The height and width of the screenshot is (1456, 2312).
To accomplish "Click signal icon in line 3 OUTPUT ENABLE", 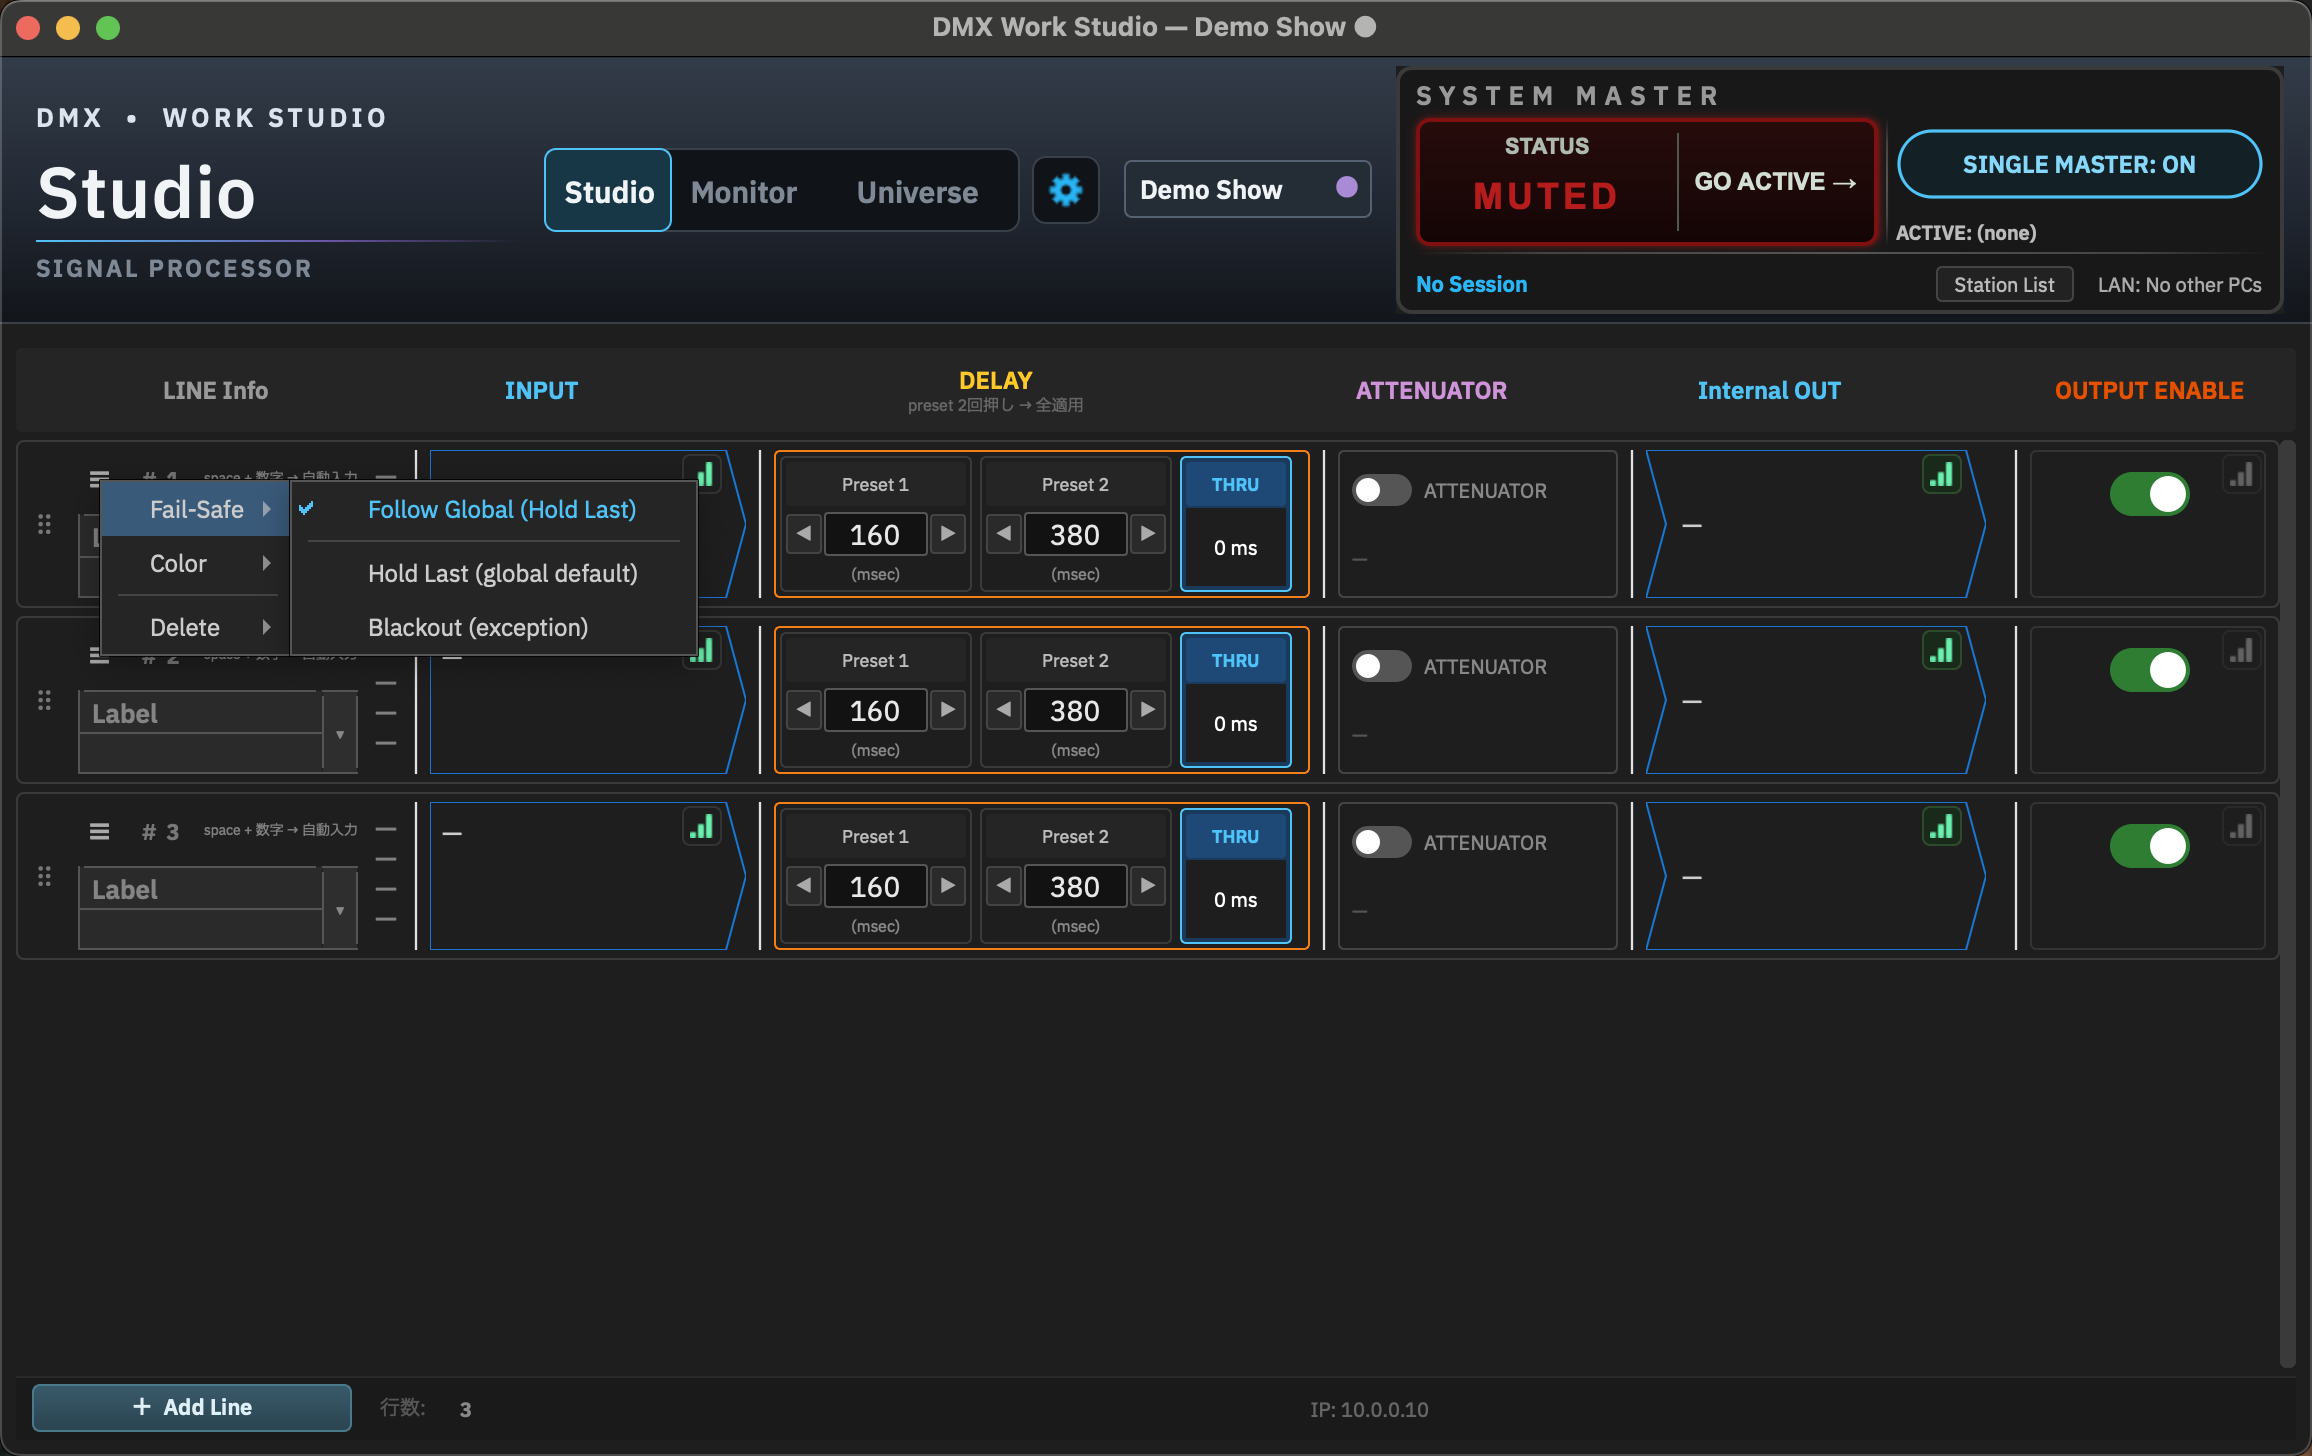I will (x=2241, y=827).
